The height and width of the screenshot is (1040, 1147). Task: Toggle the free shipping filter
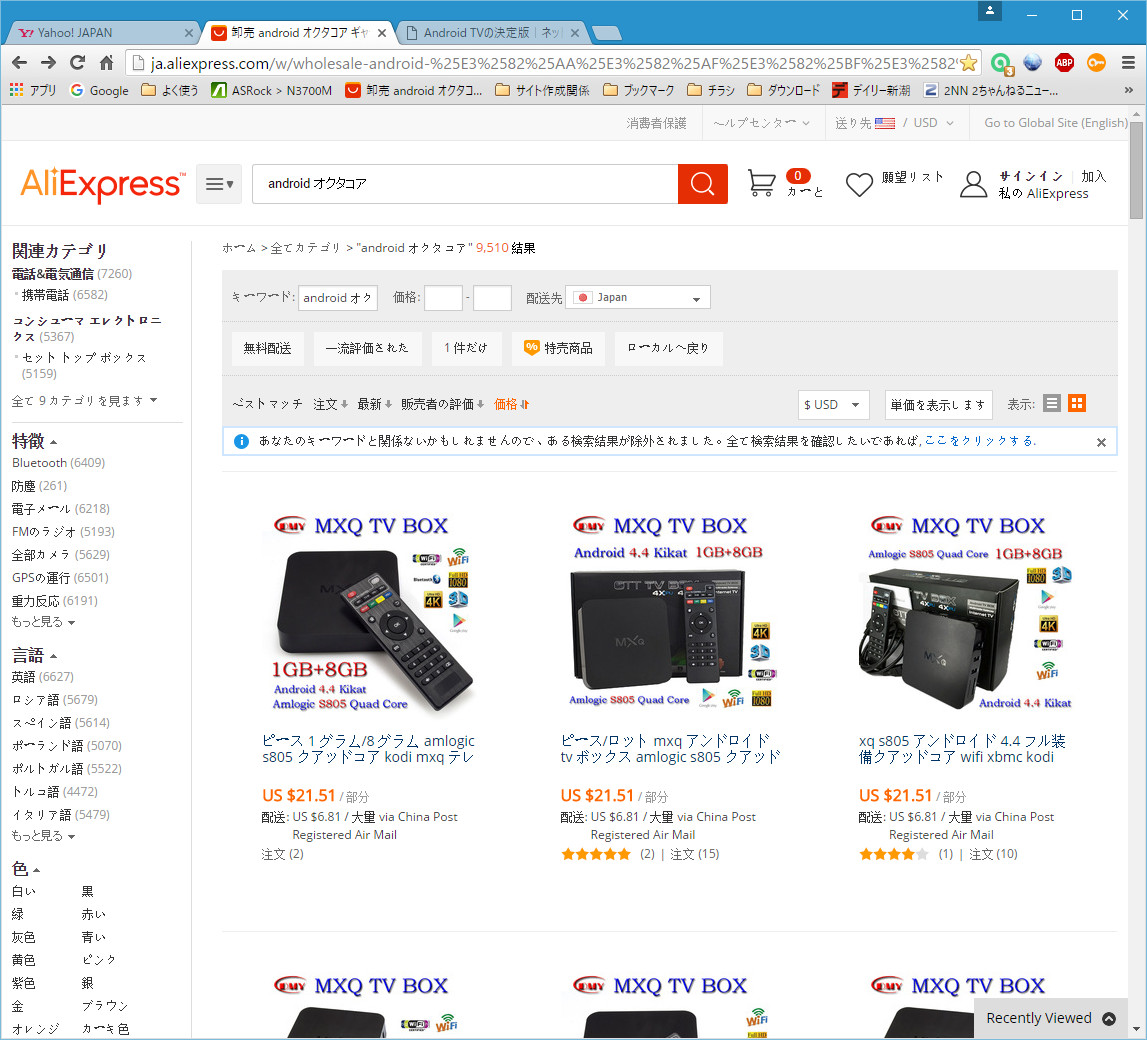pos(267,348)
